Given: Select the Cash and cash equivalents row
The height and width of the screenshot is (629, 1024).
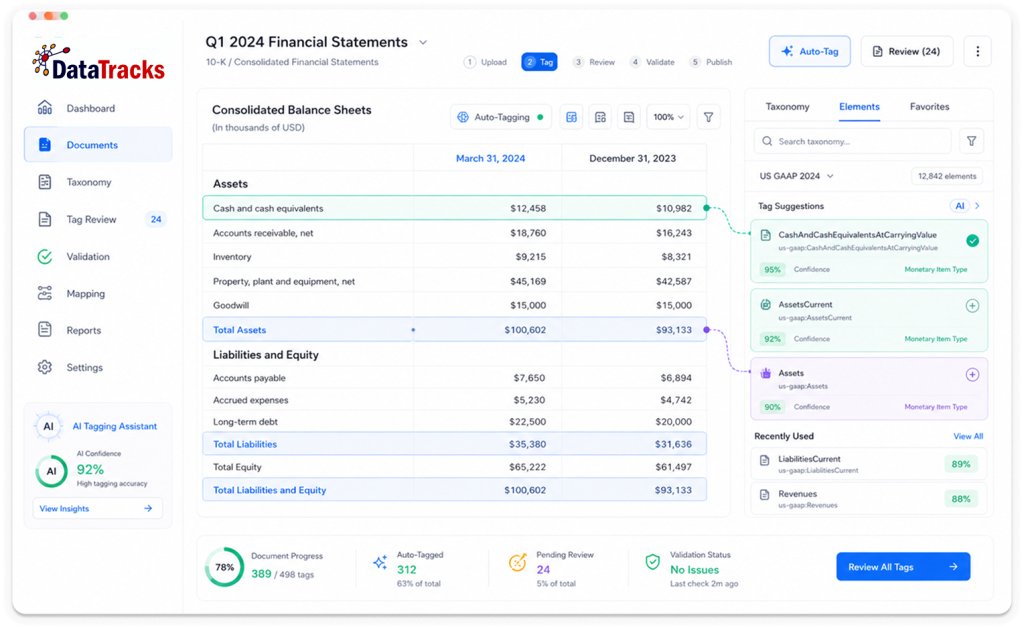Looking at the screenshot, I should pyautogui.click(x=455, y=208).
